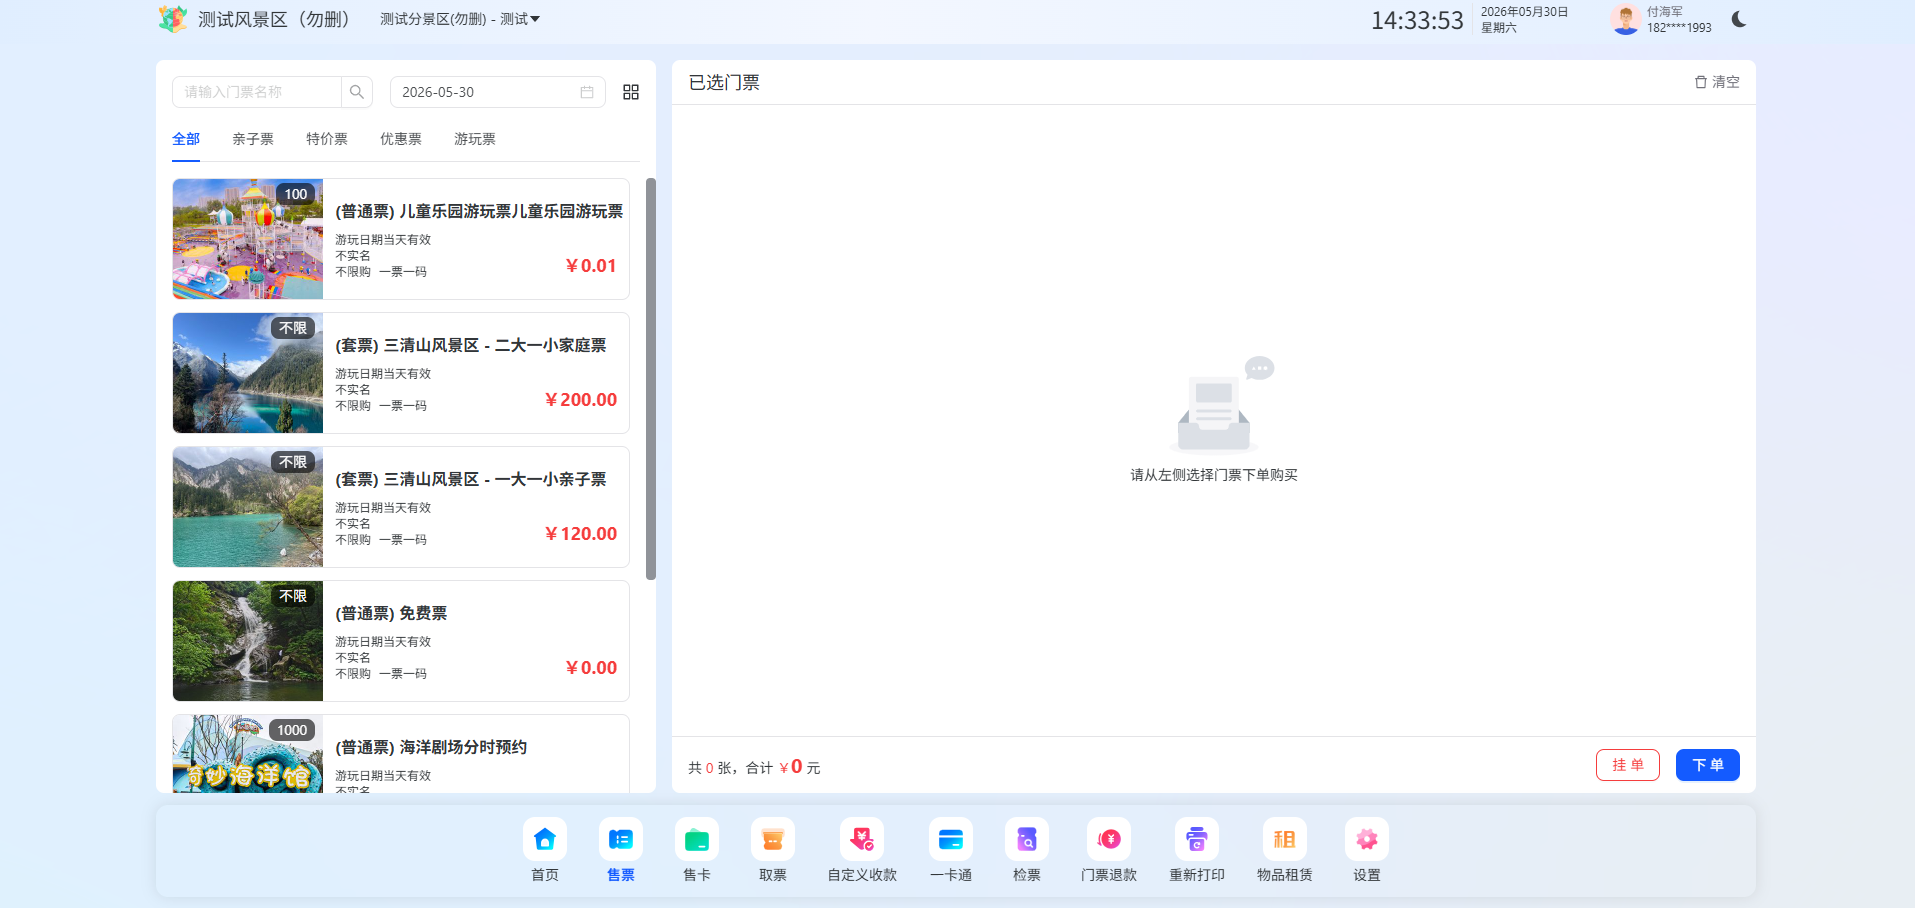This screenshot has width=1915, height=908.
Task: Select the 游玩票 tab
Action: tap(475, 139)
